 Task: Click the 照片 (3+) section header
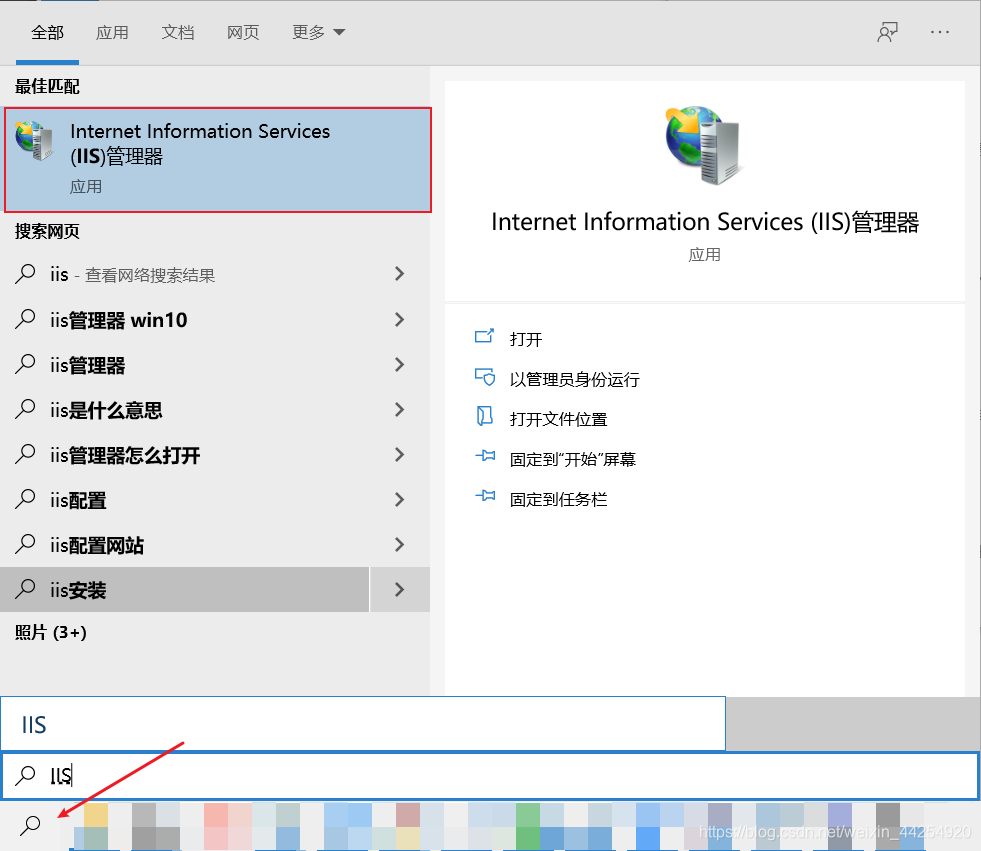coord(51,632)
